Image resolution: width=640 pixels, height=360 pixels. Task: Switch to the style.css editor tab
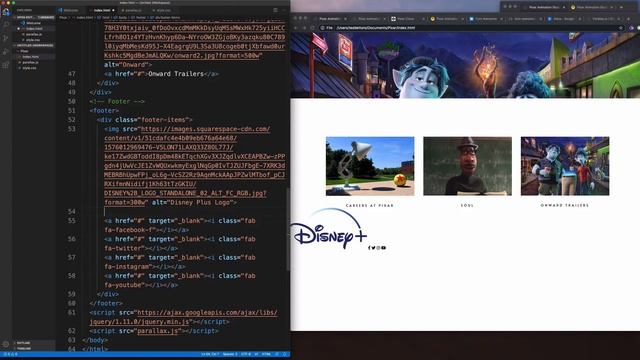(163, 10)
